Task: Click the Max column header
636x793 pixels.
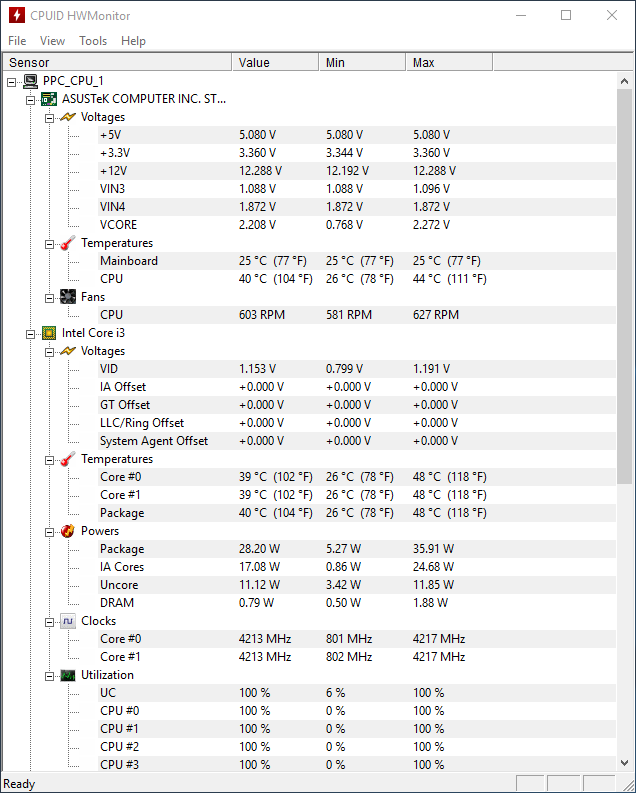Action: pyautogui.click(x=449, y=62)
